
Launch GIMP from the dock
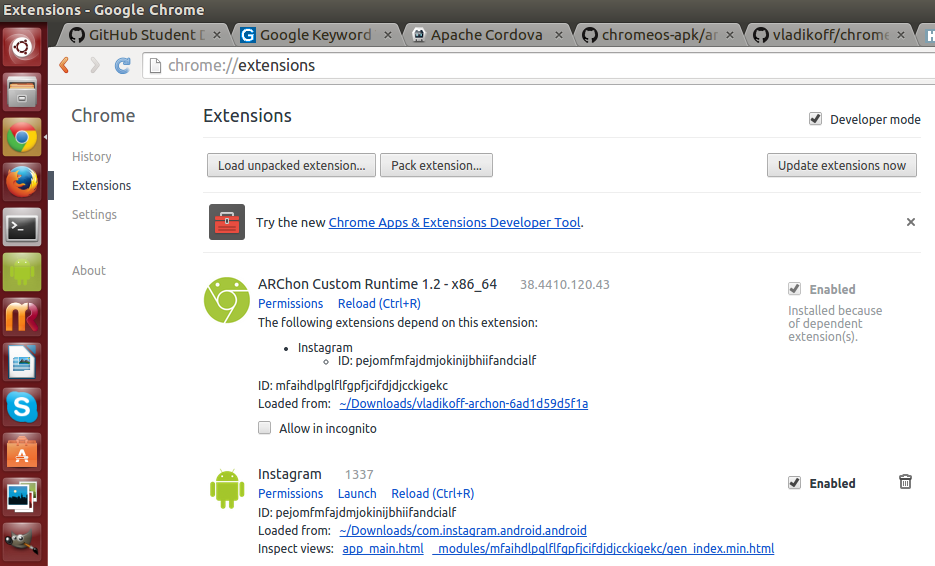pyautogui.click(x=22, y=542)
